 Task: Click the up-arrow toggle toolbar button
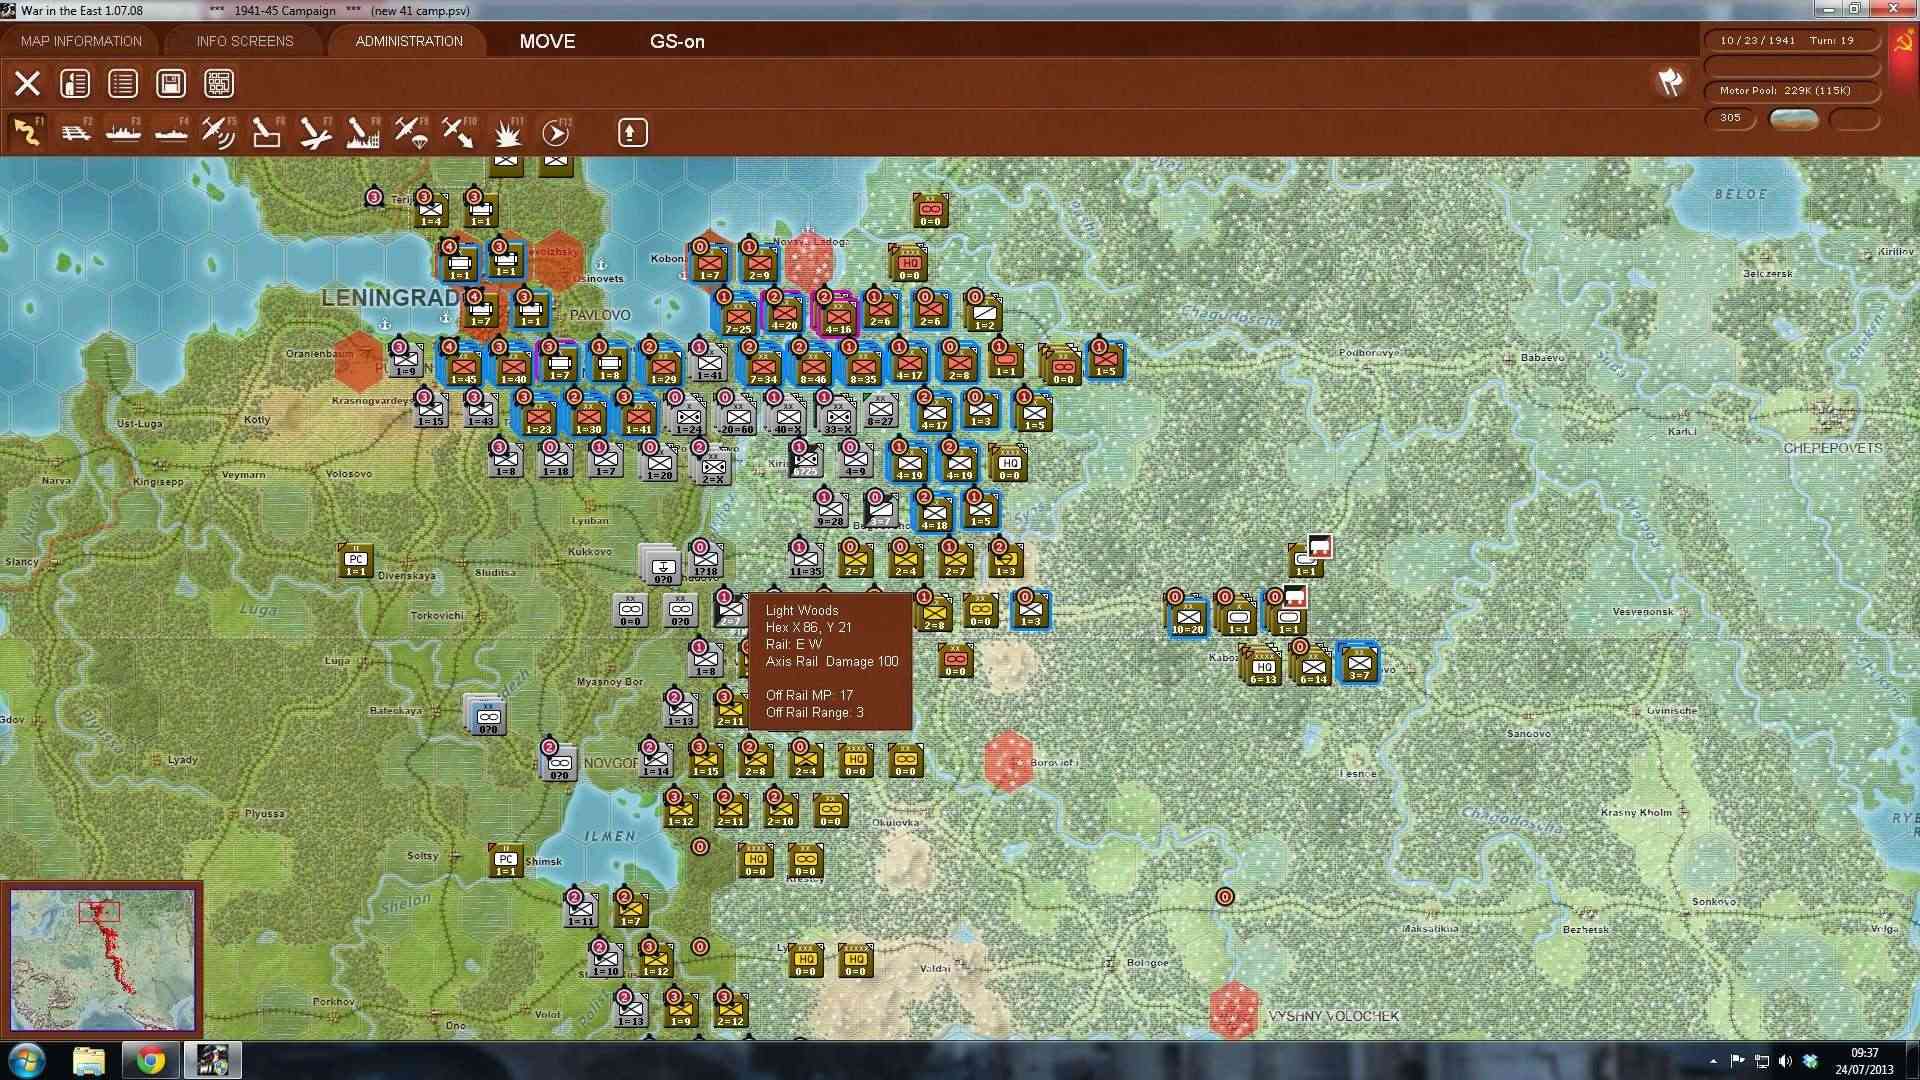coord(632,132)
